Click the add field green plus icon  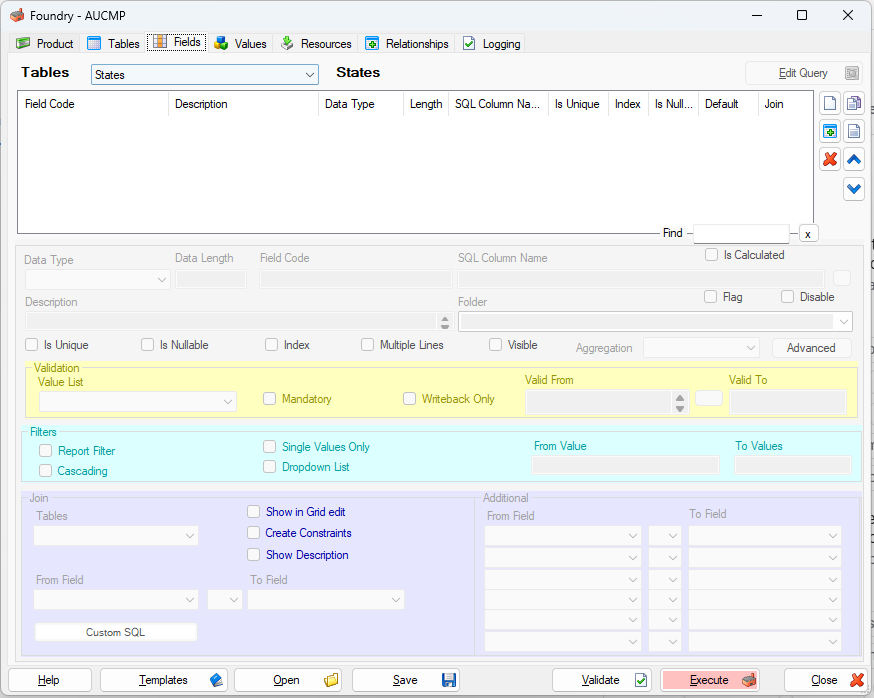point(829,132)
